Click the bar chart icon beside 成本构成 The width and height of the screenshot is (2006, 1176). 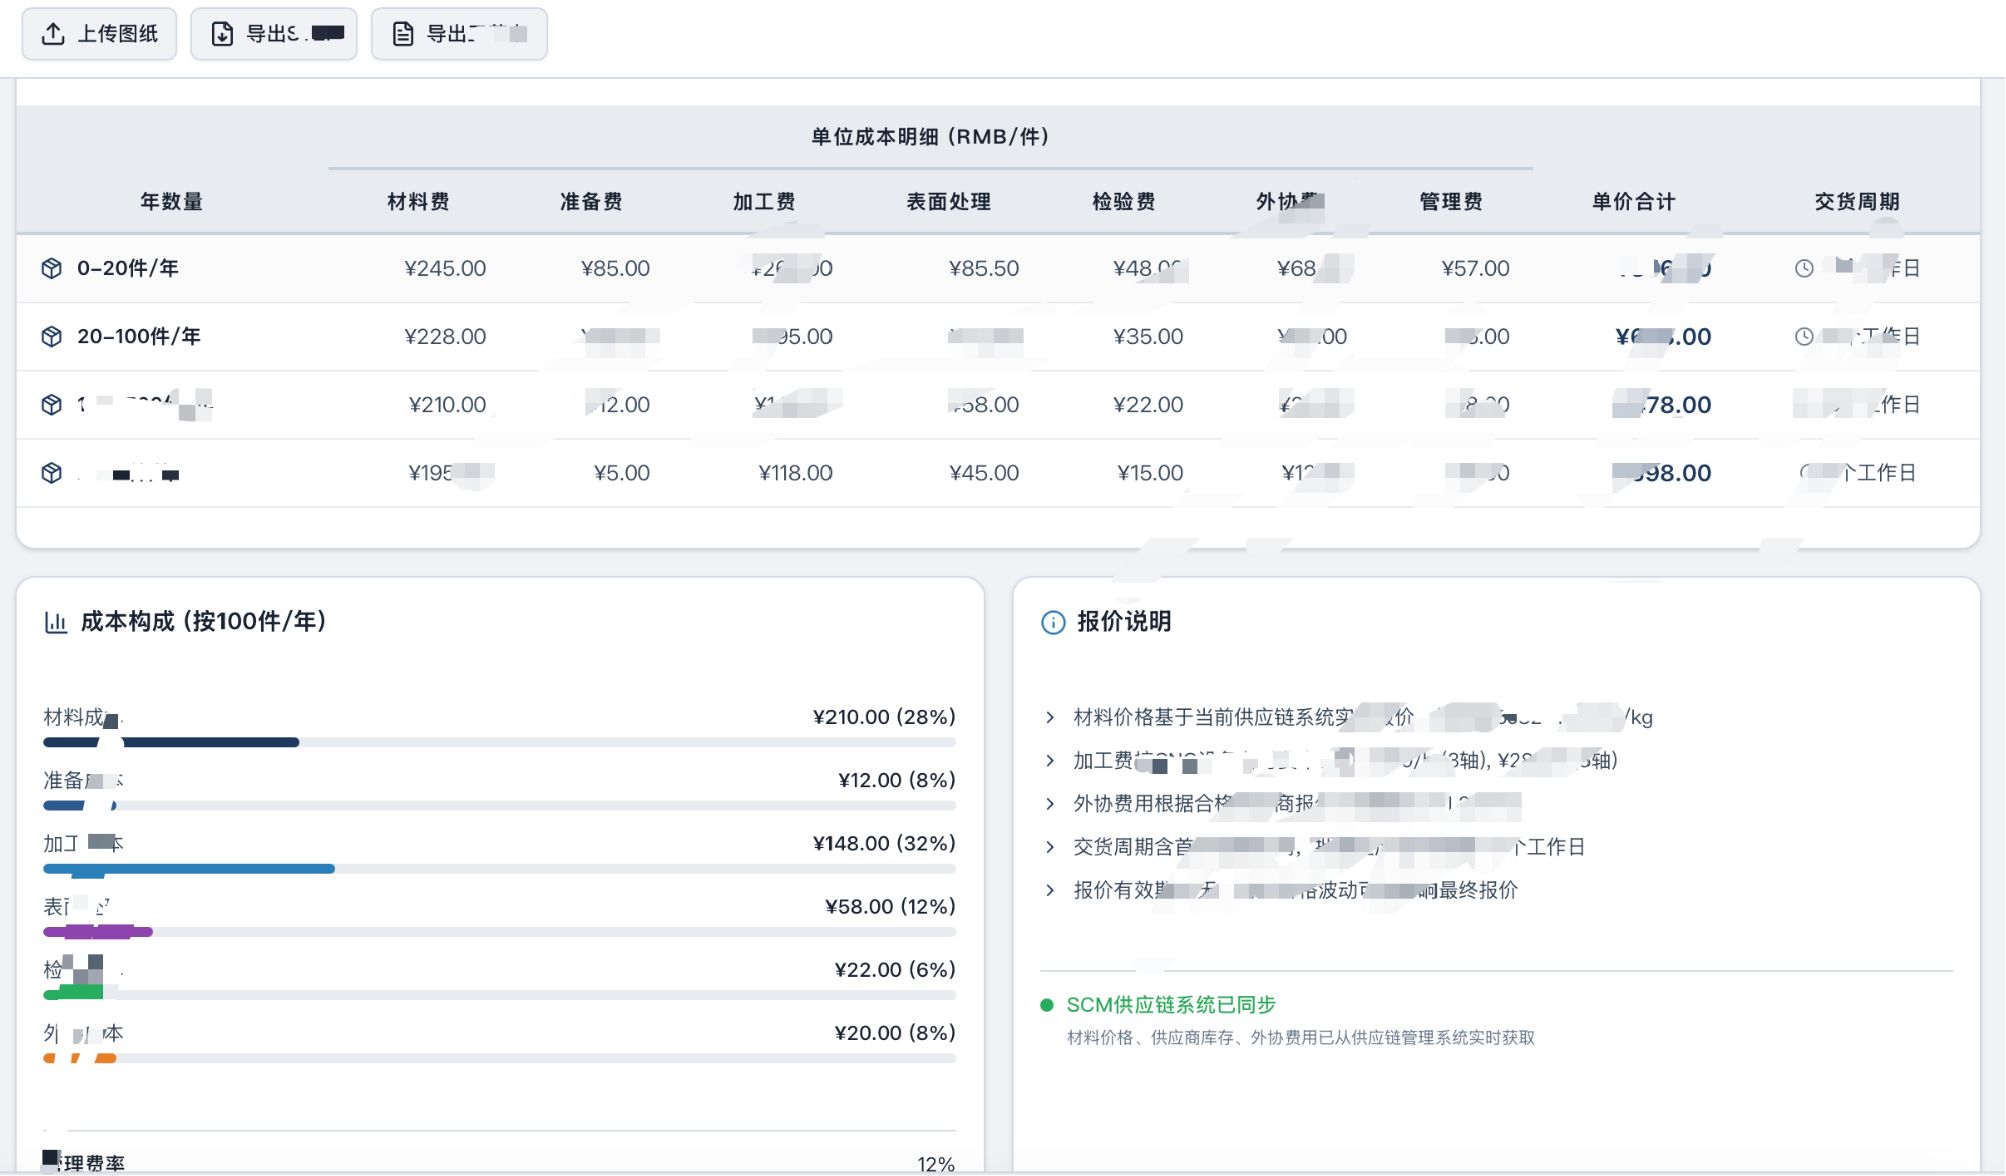point(56,622)
